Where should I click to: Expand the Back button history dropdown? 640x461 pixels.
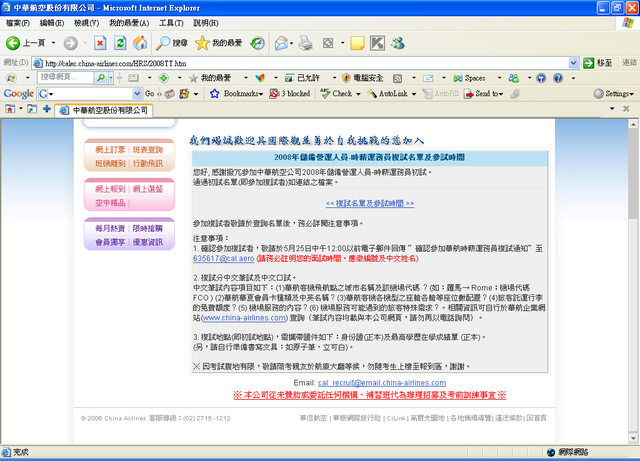point(53,43)
